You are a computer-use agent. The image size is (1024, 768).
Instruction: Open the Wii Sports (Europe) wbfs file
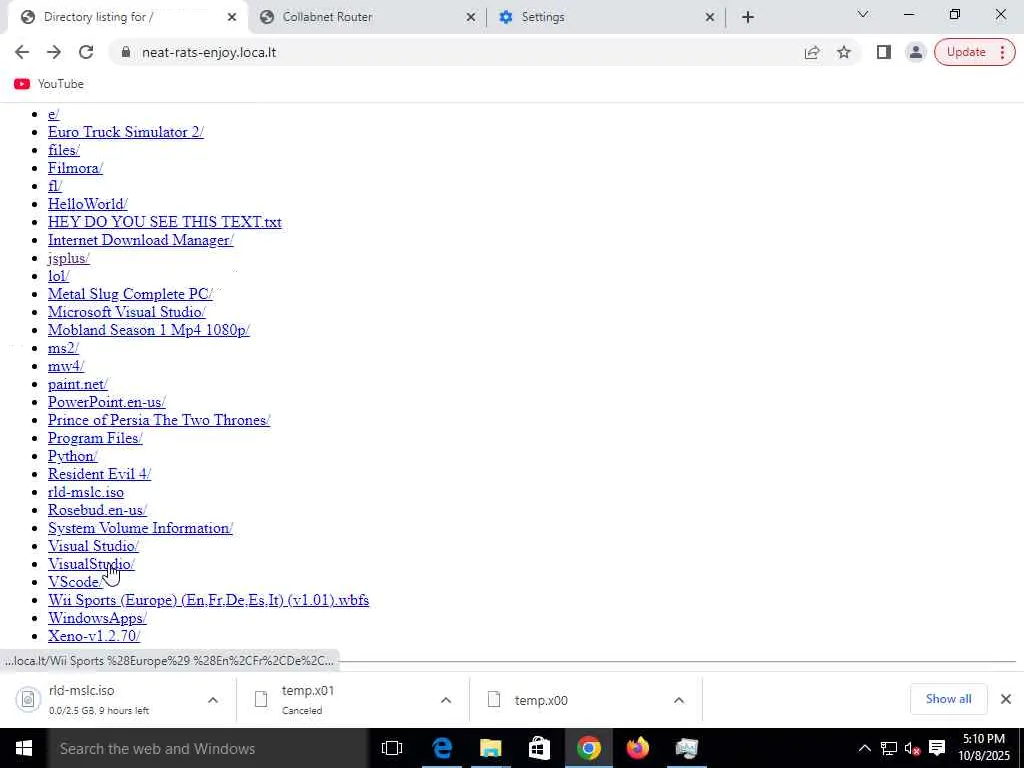point(208,600)
